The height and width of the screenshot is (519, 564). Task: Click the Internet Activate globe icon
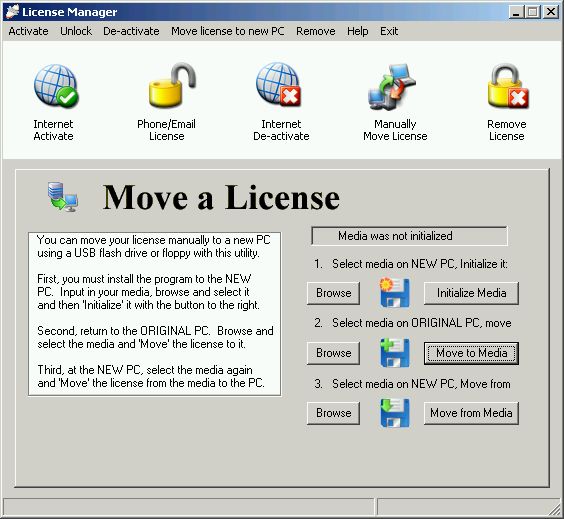pos(56,86)
